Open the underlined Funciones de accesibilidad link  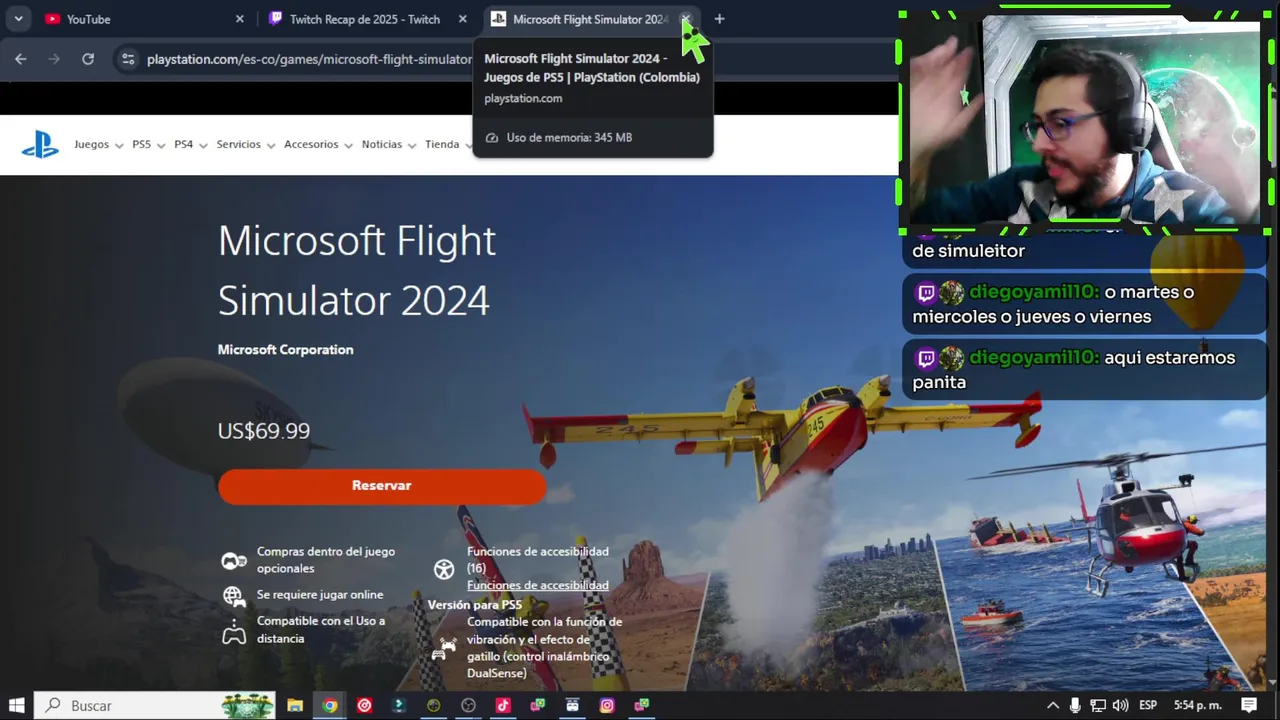pos(538,586)
